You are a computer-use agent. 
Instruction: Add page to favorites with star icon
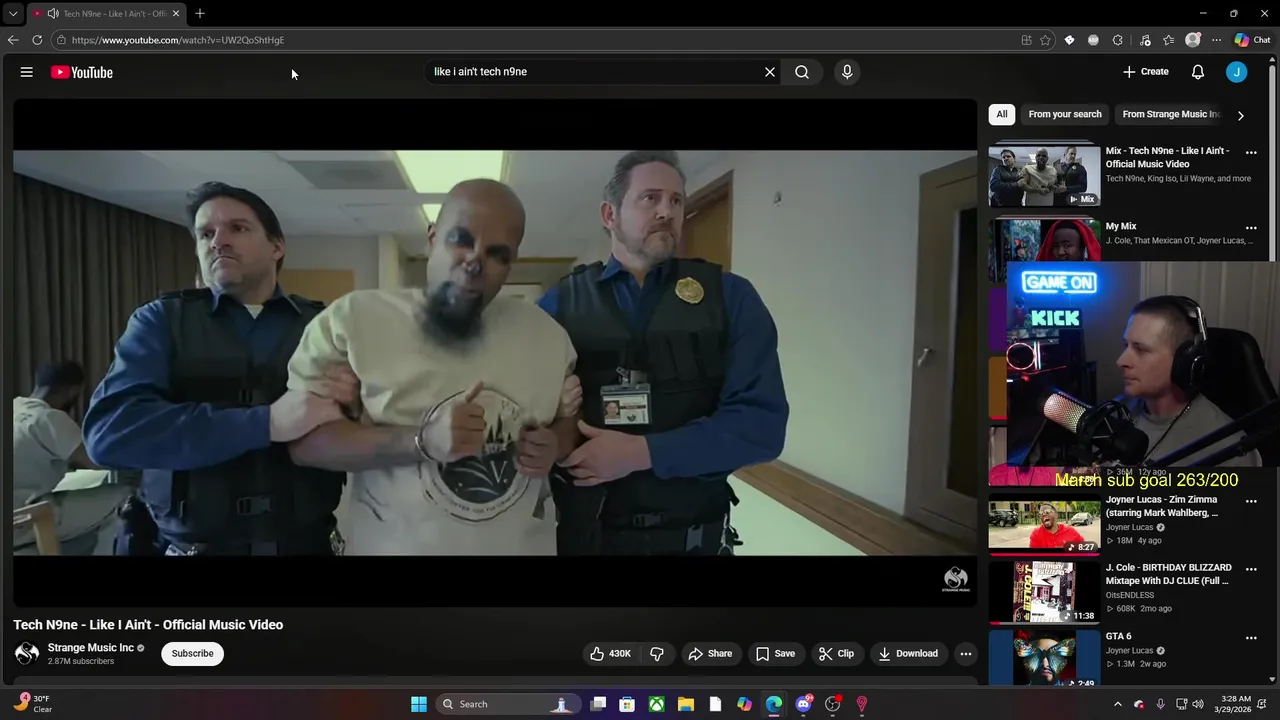1045,40
